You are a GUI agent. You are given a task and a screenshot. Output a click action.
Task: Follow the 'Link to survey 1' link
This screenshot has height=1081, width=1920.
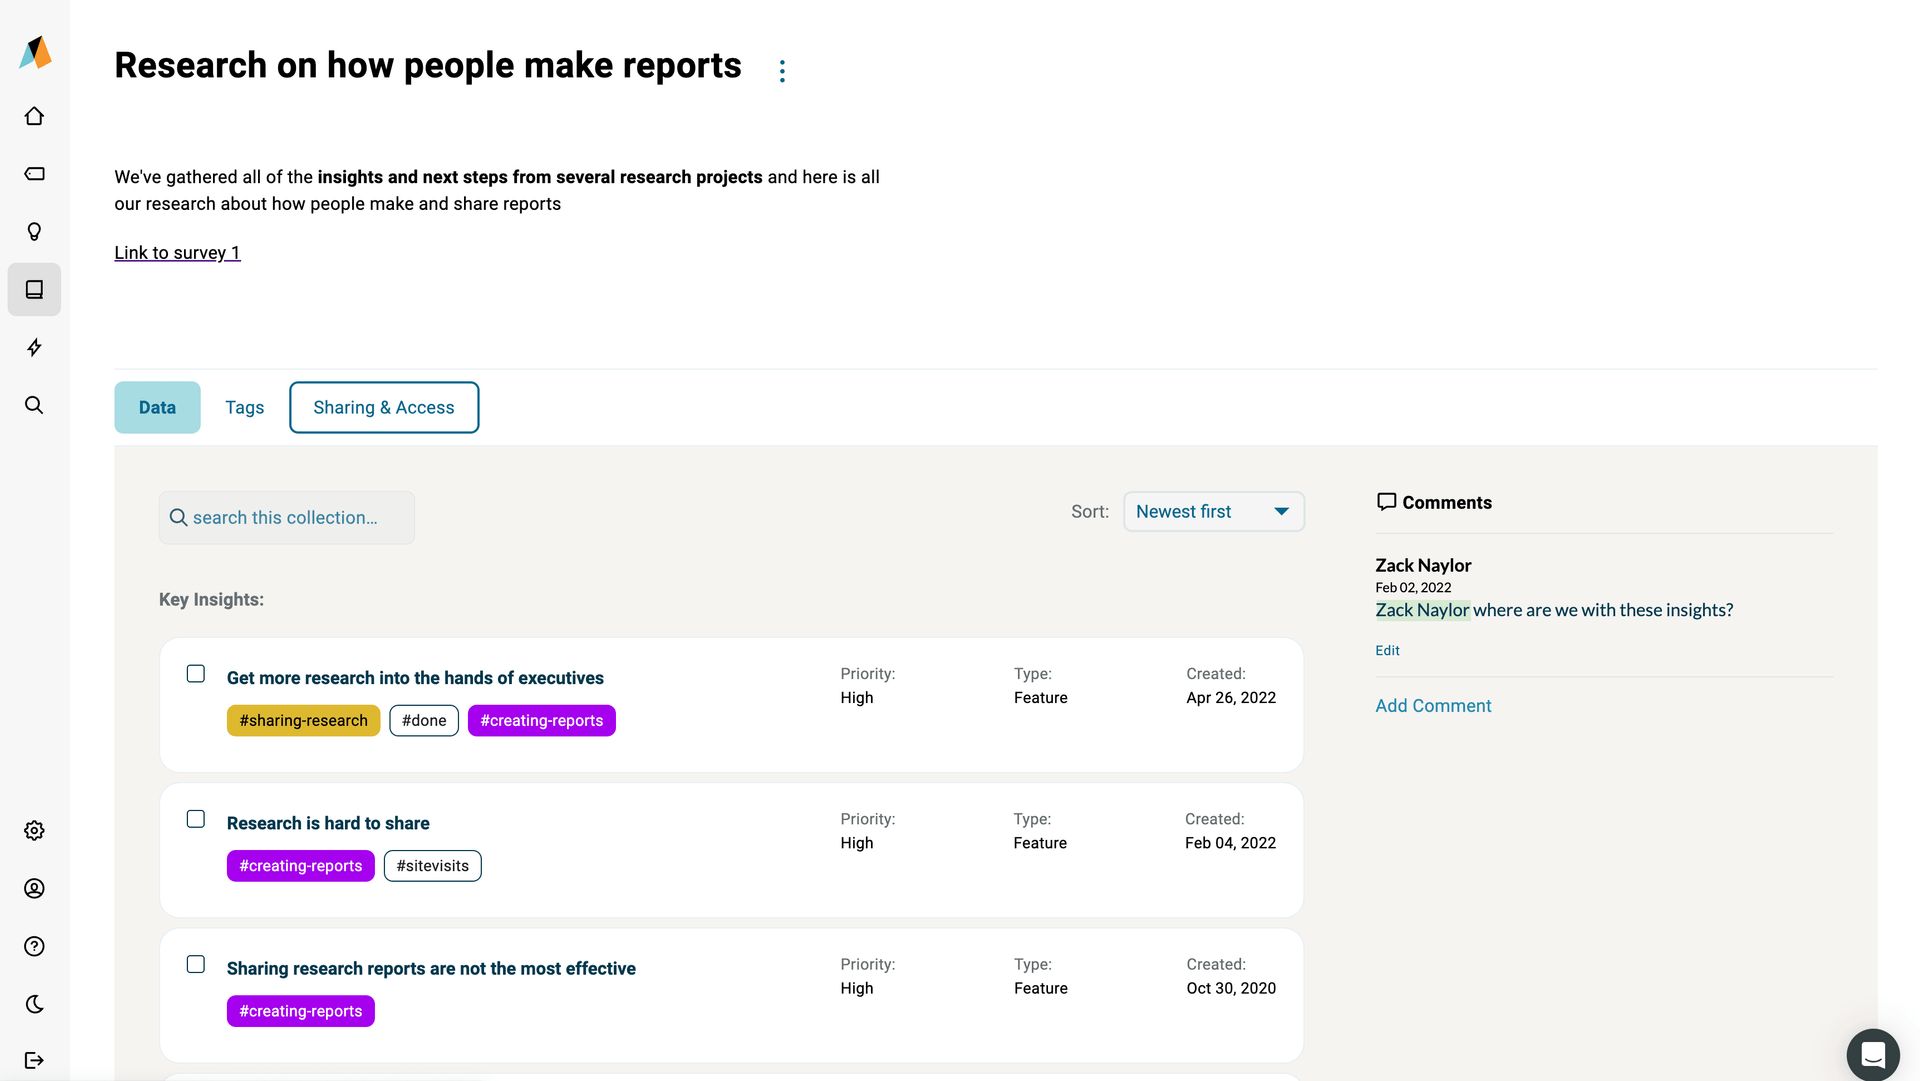coord(177,253)
